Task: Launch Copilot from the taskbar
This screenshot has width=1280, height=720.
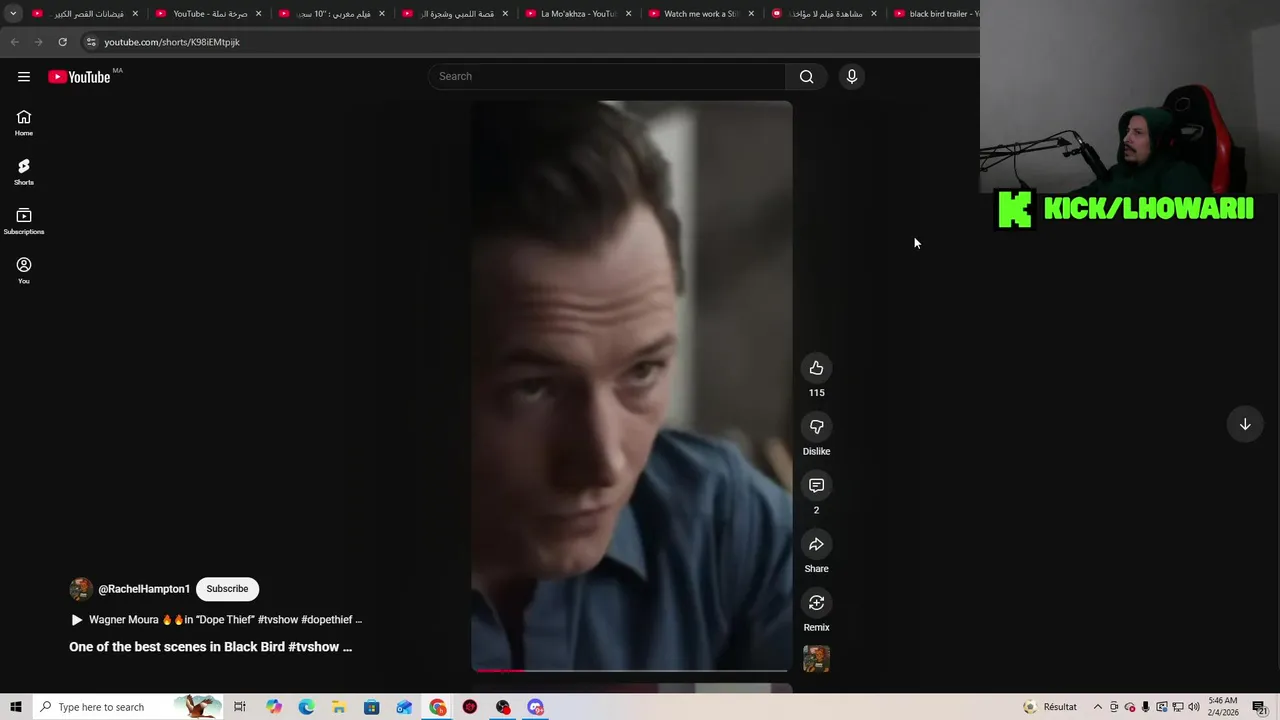Action: [x=274, y=707]
